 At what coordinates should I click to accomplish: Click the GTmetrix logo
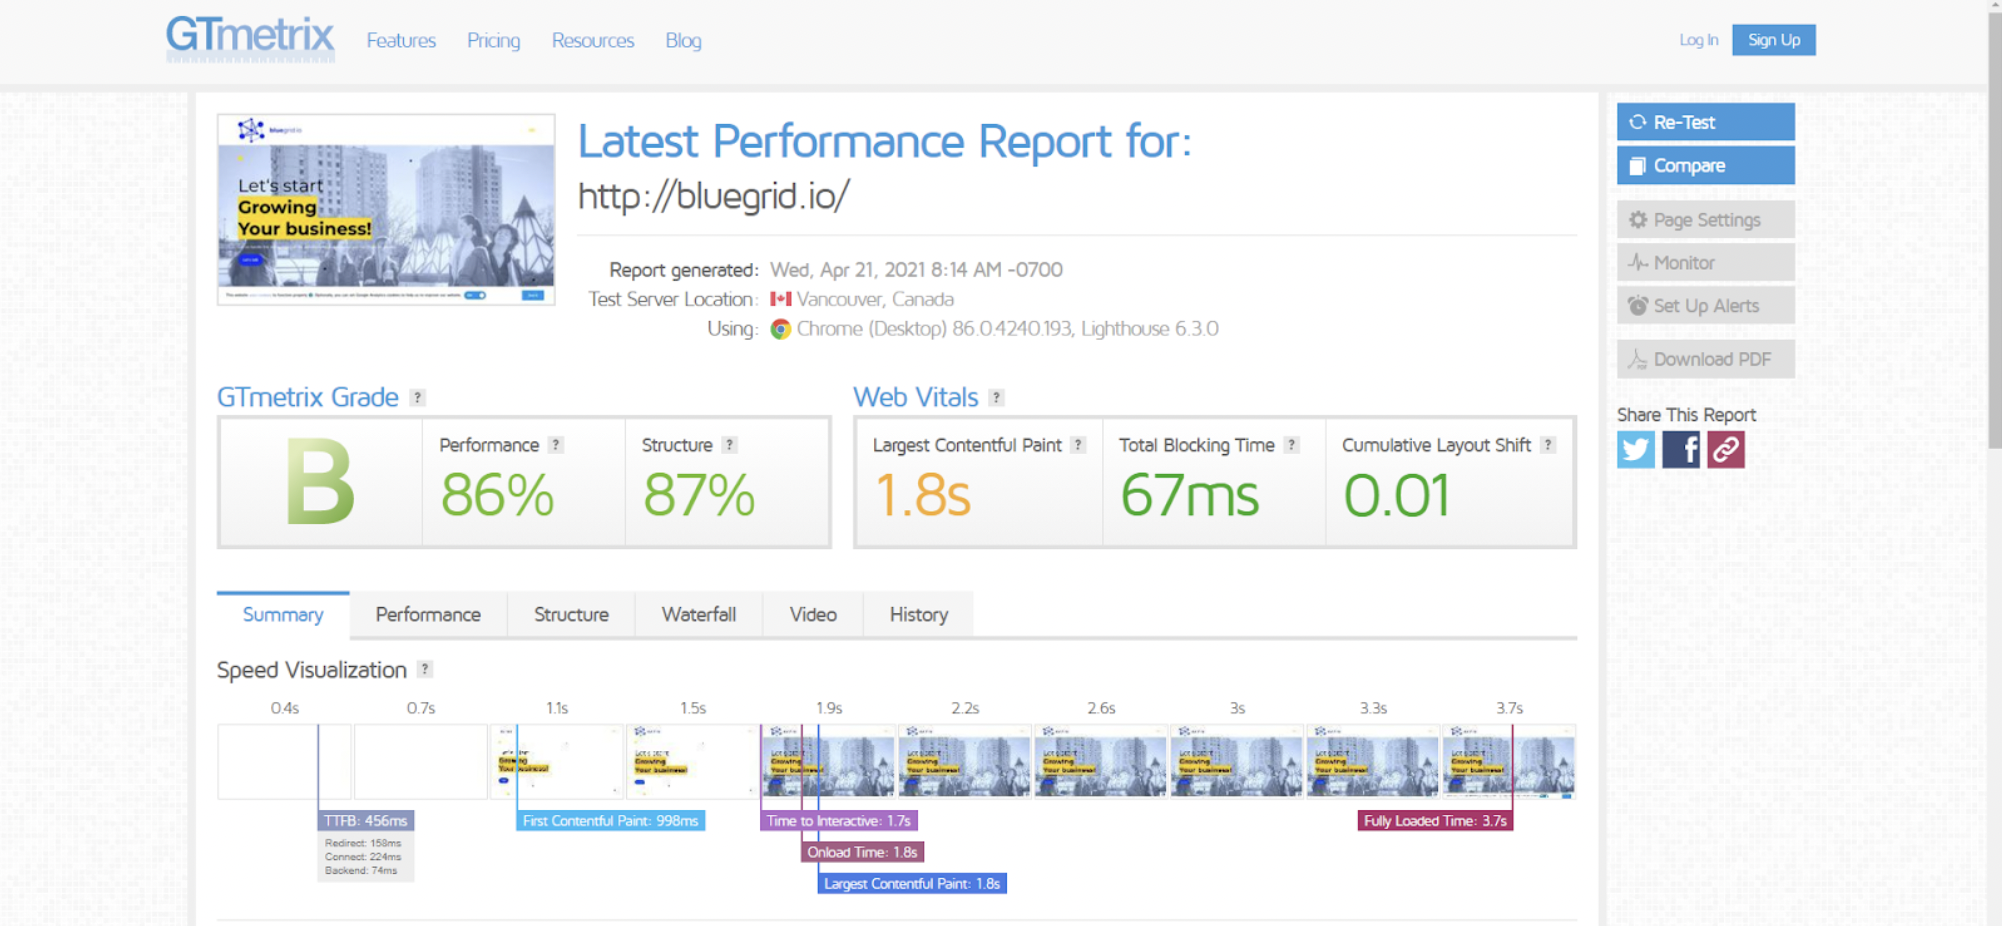click(x=250, y=39)
